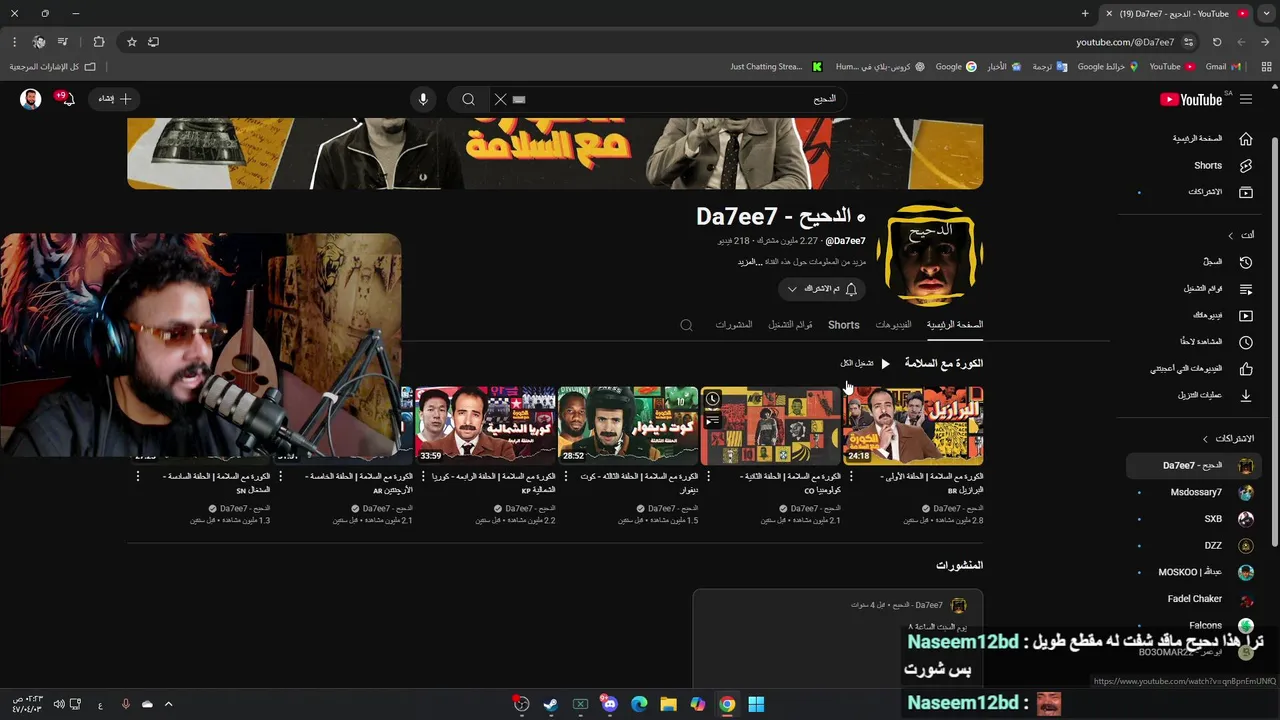The height and width of the screenshot is (720, 1280).
Task: Open Msdossary7 subscription channel
Action: pyautogui.click(x=1195, y=492)
